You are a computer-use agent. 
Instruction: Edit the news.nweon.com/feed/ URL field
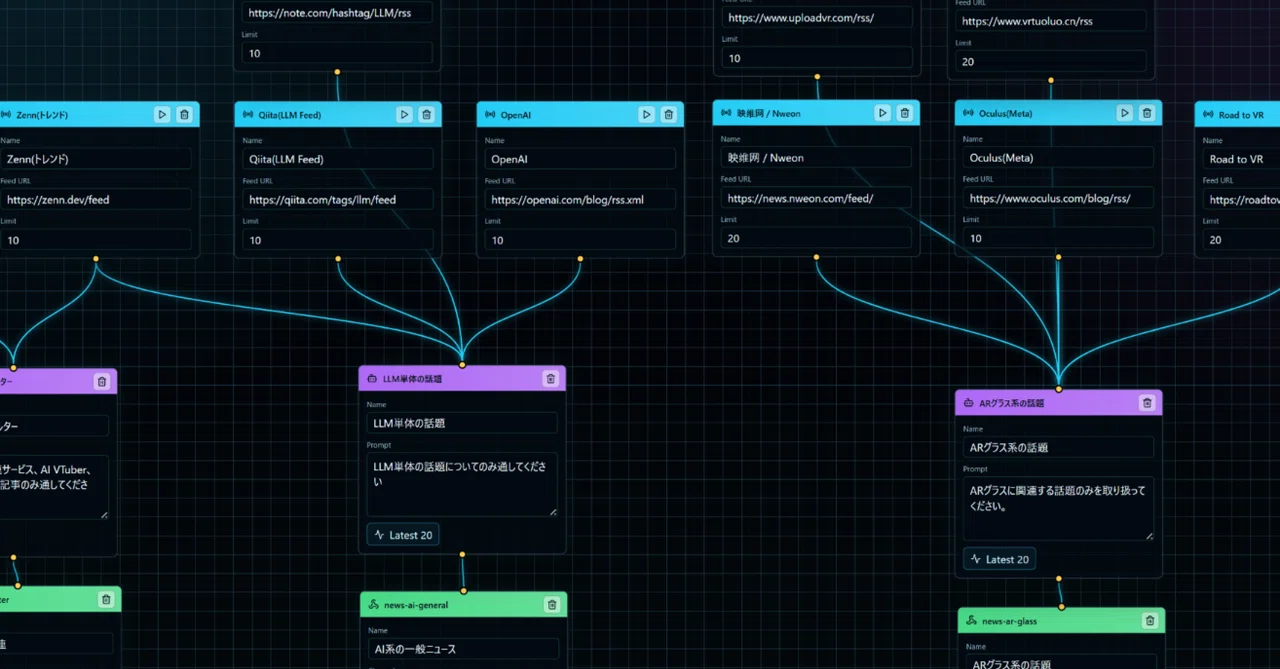click(816, 198)
